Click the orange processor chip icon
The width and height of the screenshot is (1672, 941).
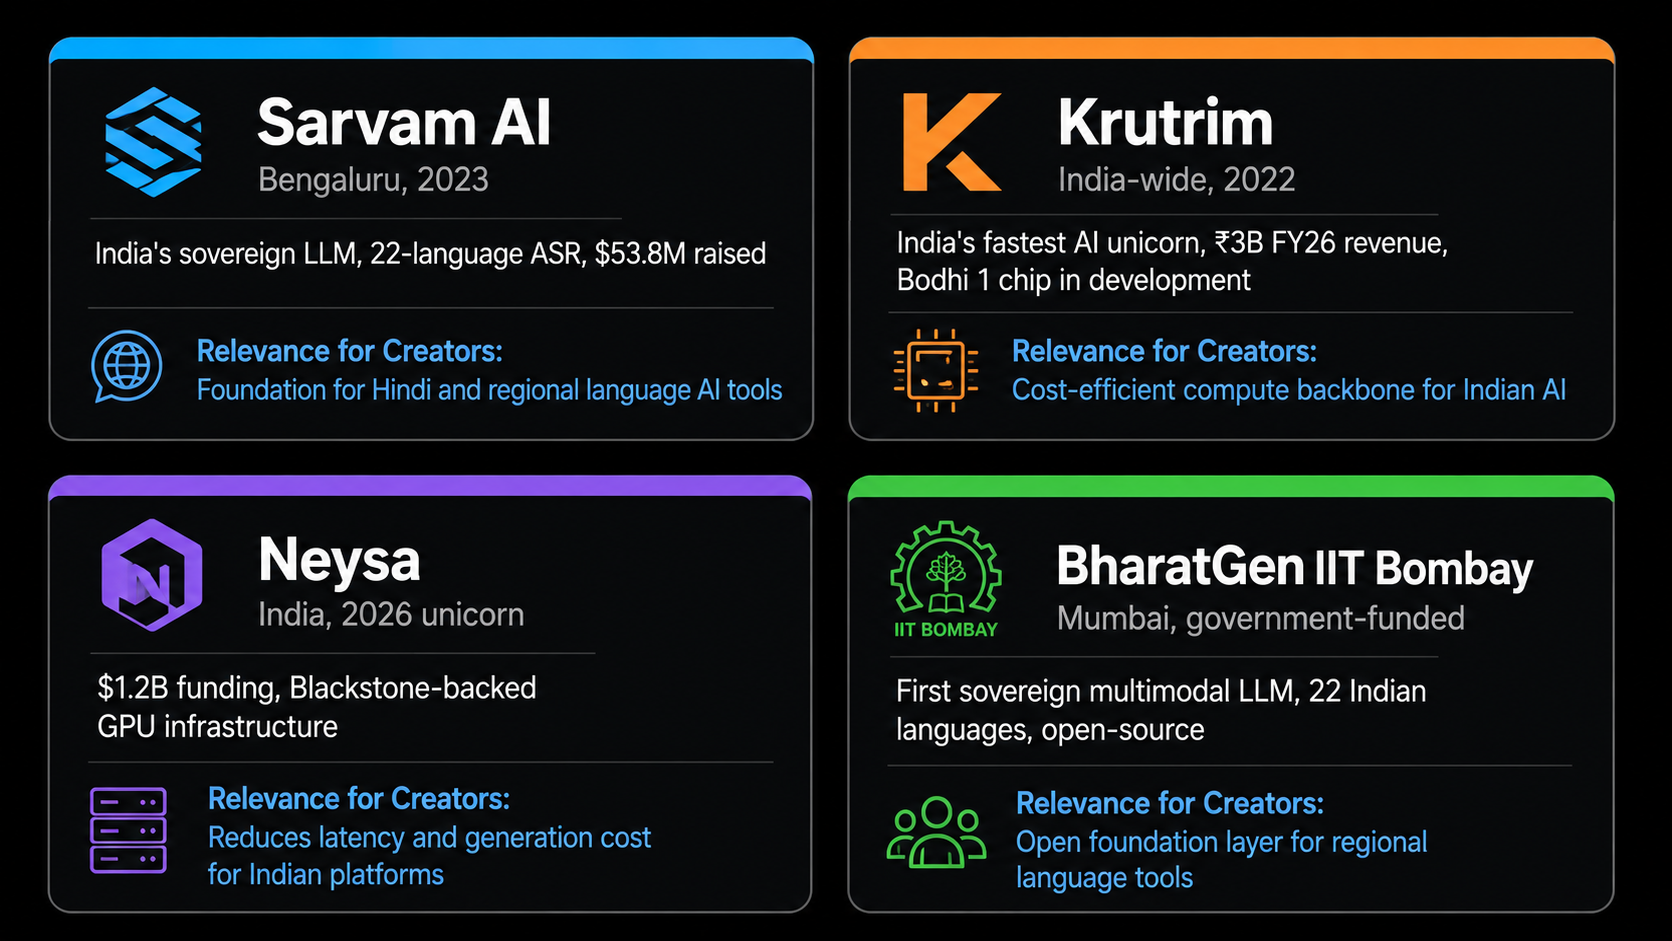(936, 370)
